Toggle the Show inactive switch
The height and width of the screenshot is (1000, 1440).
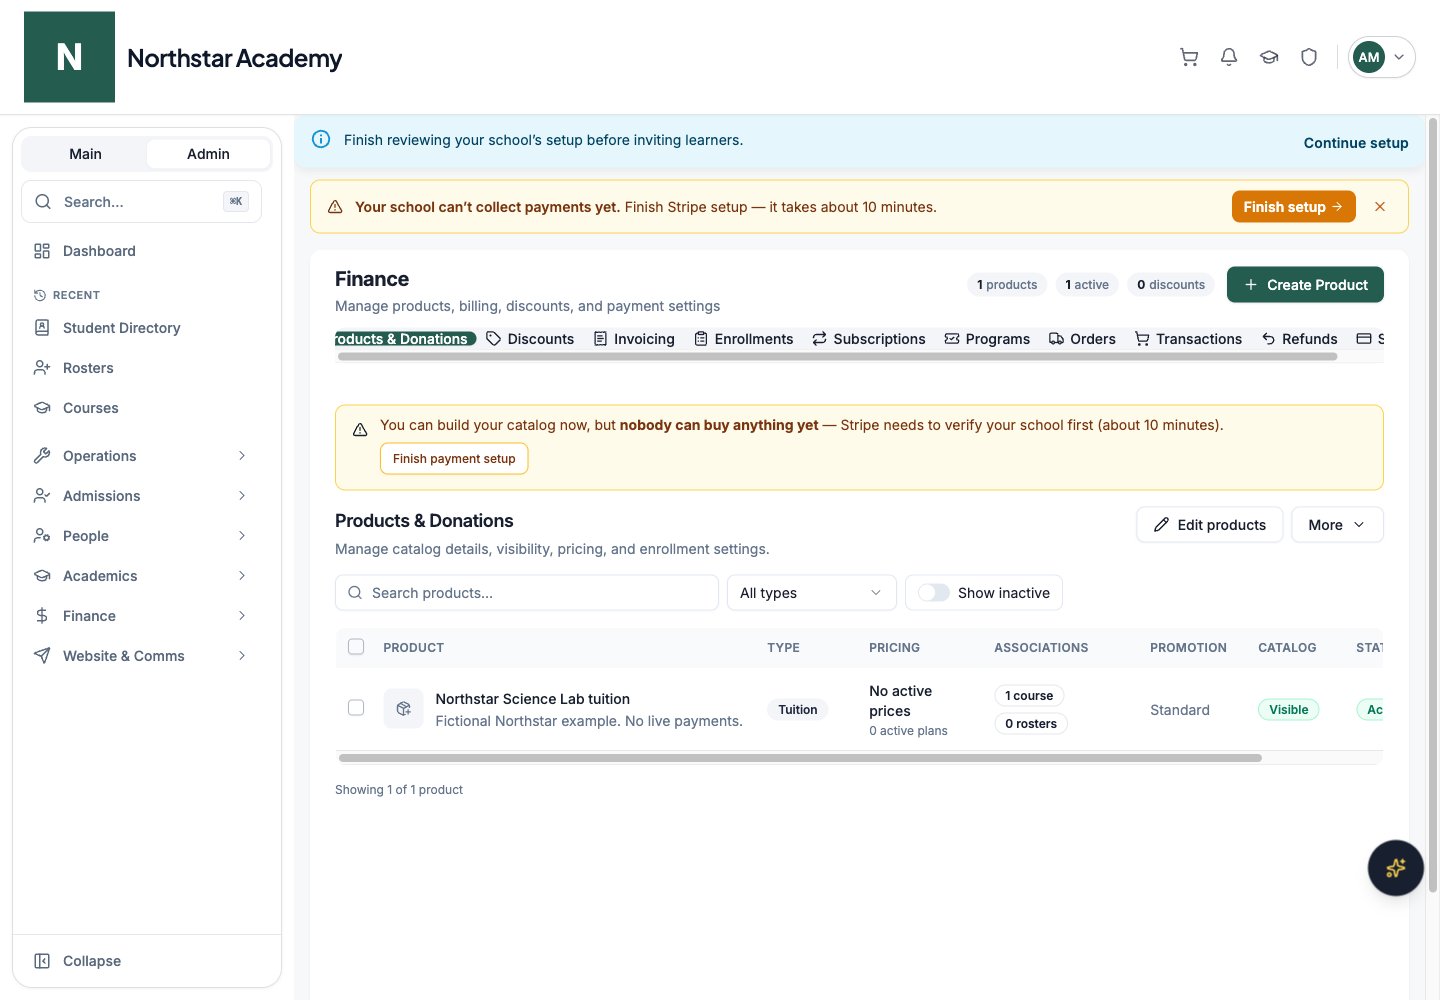934,593
